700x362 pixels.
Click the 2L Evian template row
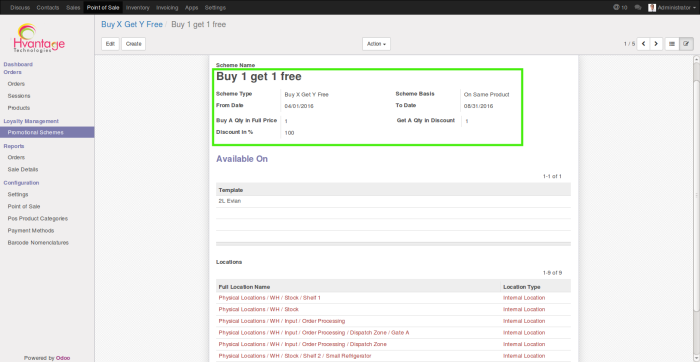coord(393,201)
